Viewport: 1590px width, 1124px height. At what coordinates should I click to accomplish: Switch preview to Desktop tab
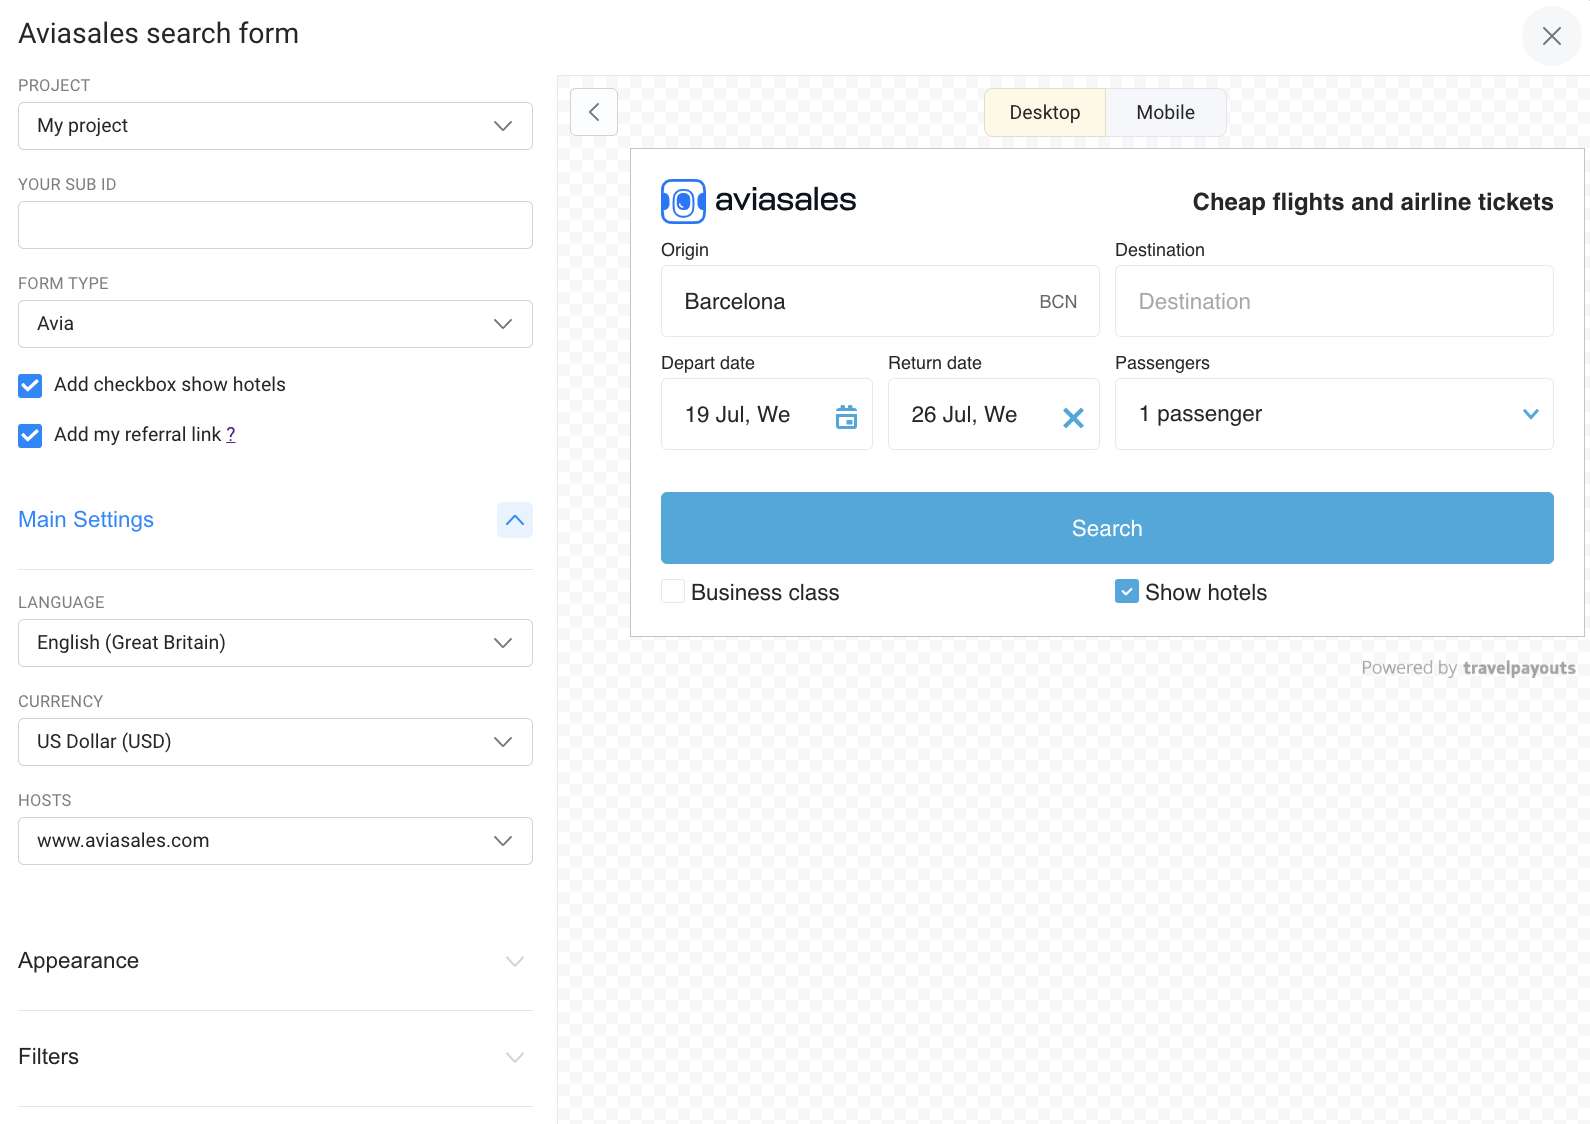1045,112
